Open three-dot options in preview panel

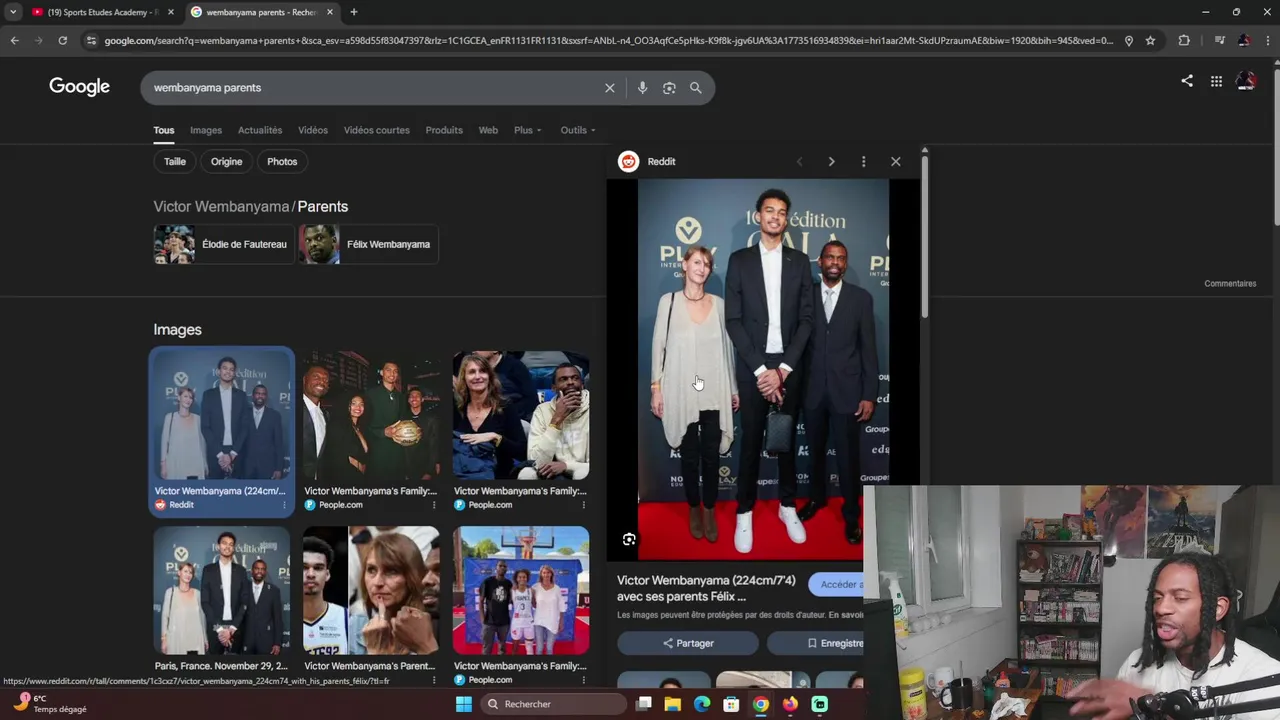[863, 161]
